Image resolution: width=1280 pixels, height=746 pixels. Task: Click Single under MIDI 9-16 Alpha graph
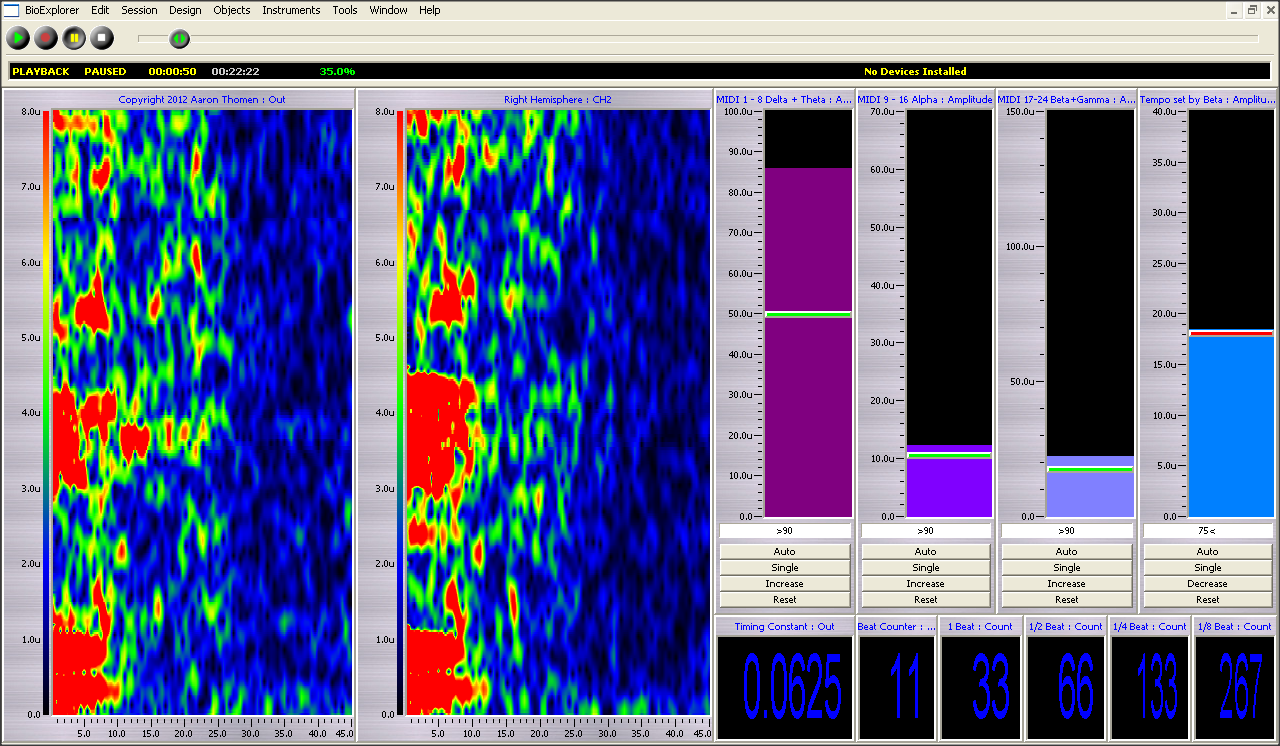(926, 567)
